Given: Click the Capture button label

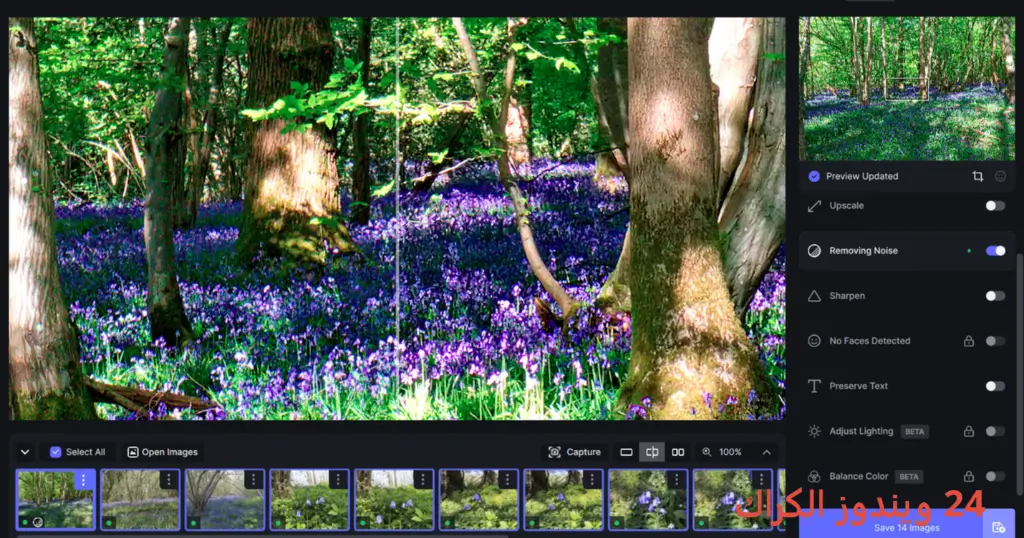Looking at the screenshot, I should click(583, 452).
